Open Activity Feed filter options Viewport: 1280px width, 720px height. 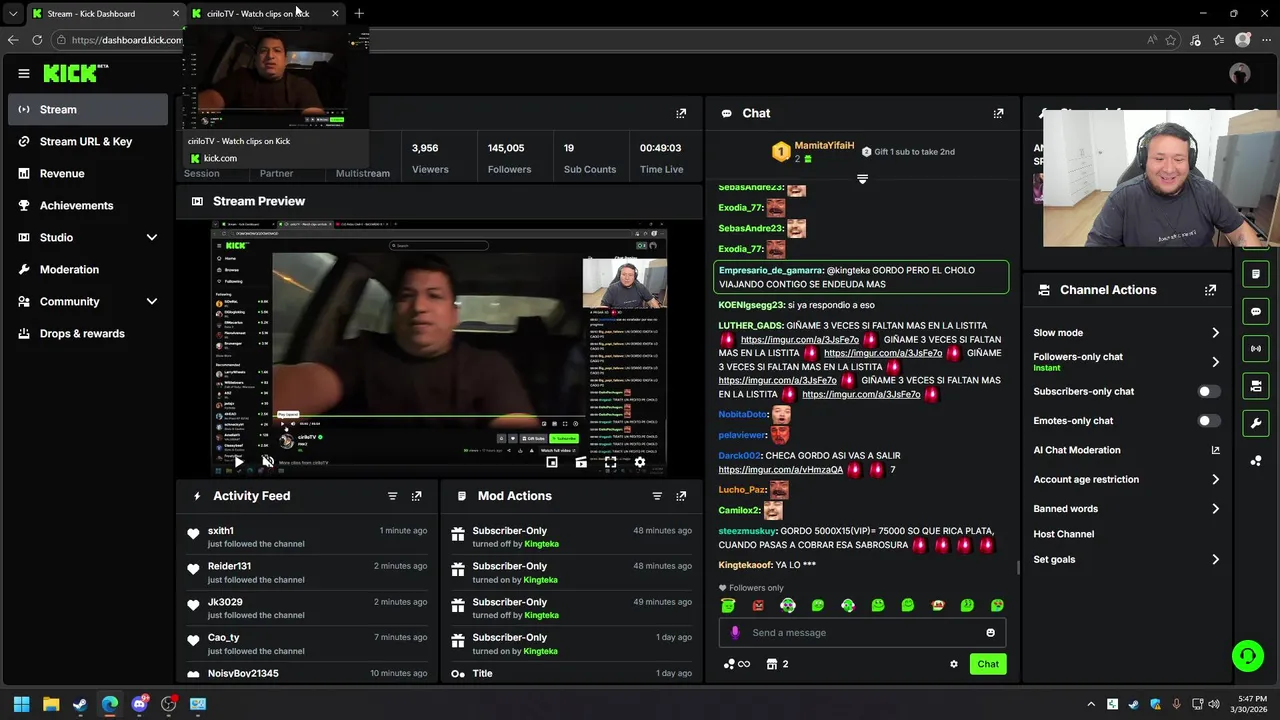pos(392,496)
